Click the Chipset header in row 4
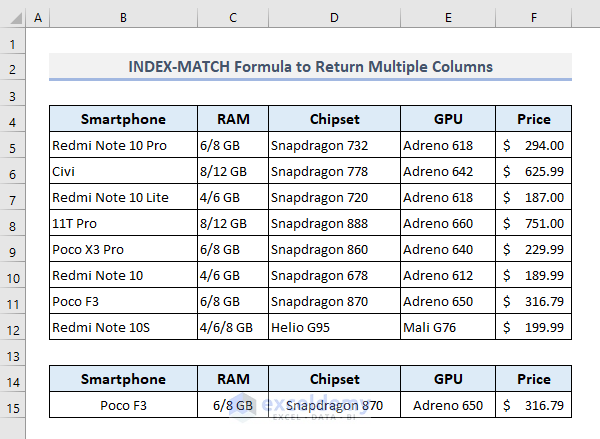 click(x=334, y=119)
